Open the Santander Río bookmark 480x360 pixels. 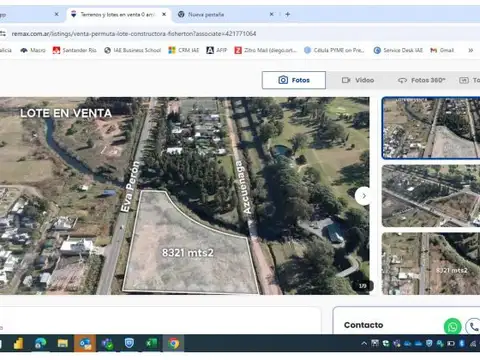(x=75, y=50)
